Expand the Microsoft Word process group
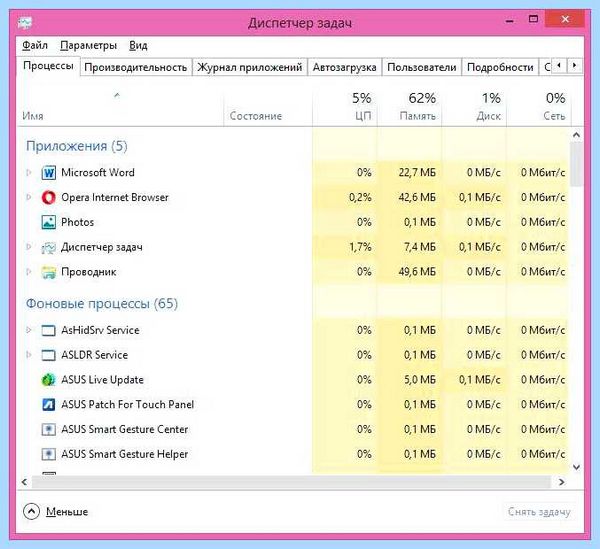This screenshot has height=549, width=600. point(29,173)
